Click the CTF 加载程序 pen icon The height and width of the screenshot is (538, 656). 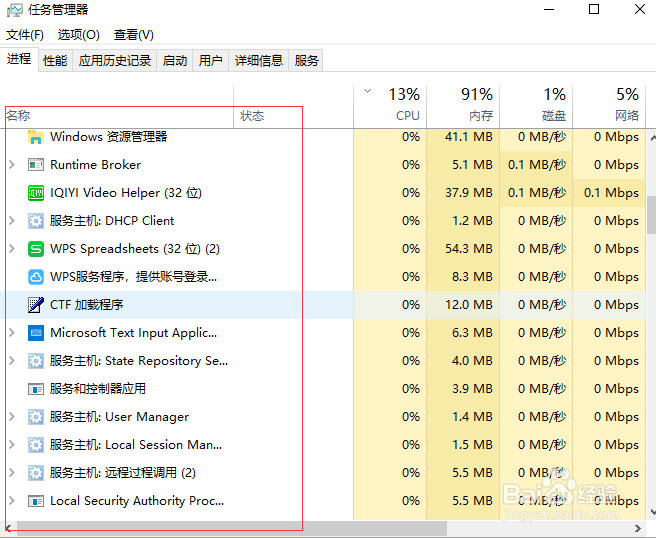(36, 305)
